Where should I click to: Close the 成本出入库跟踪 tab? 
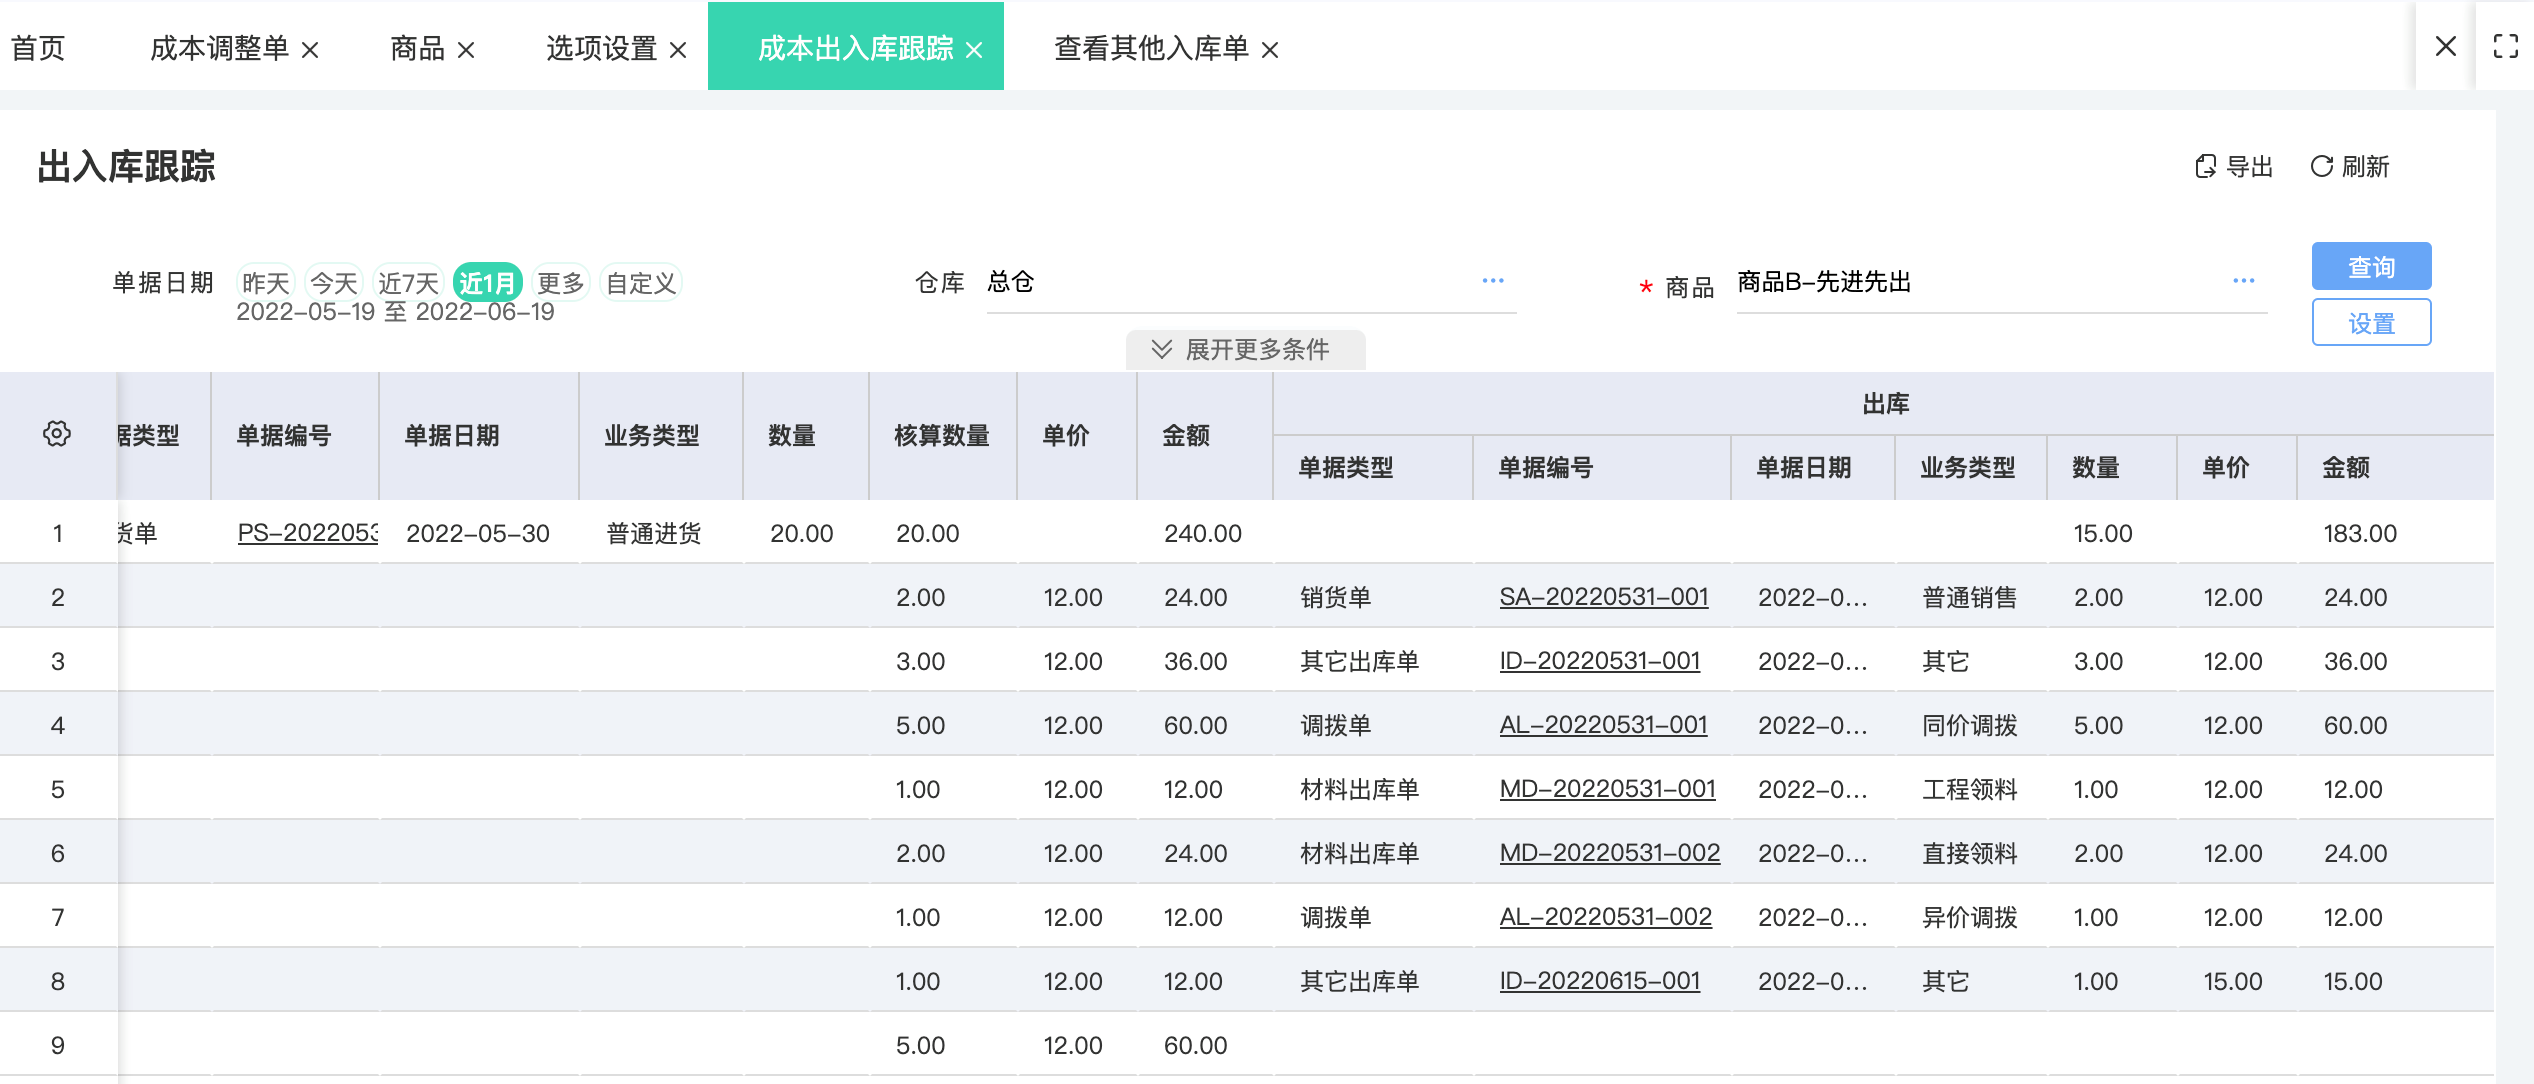974,50
